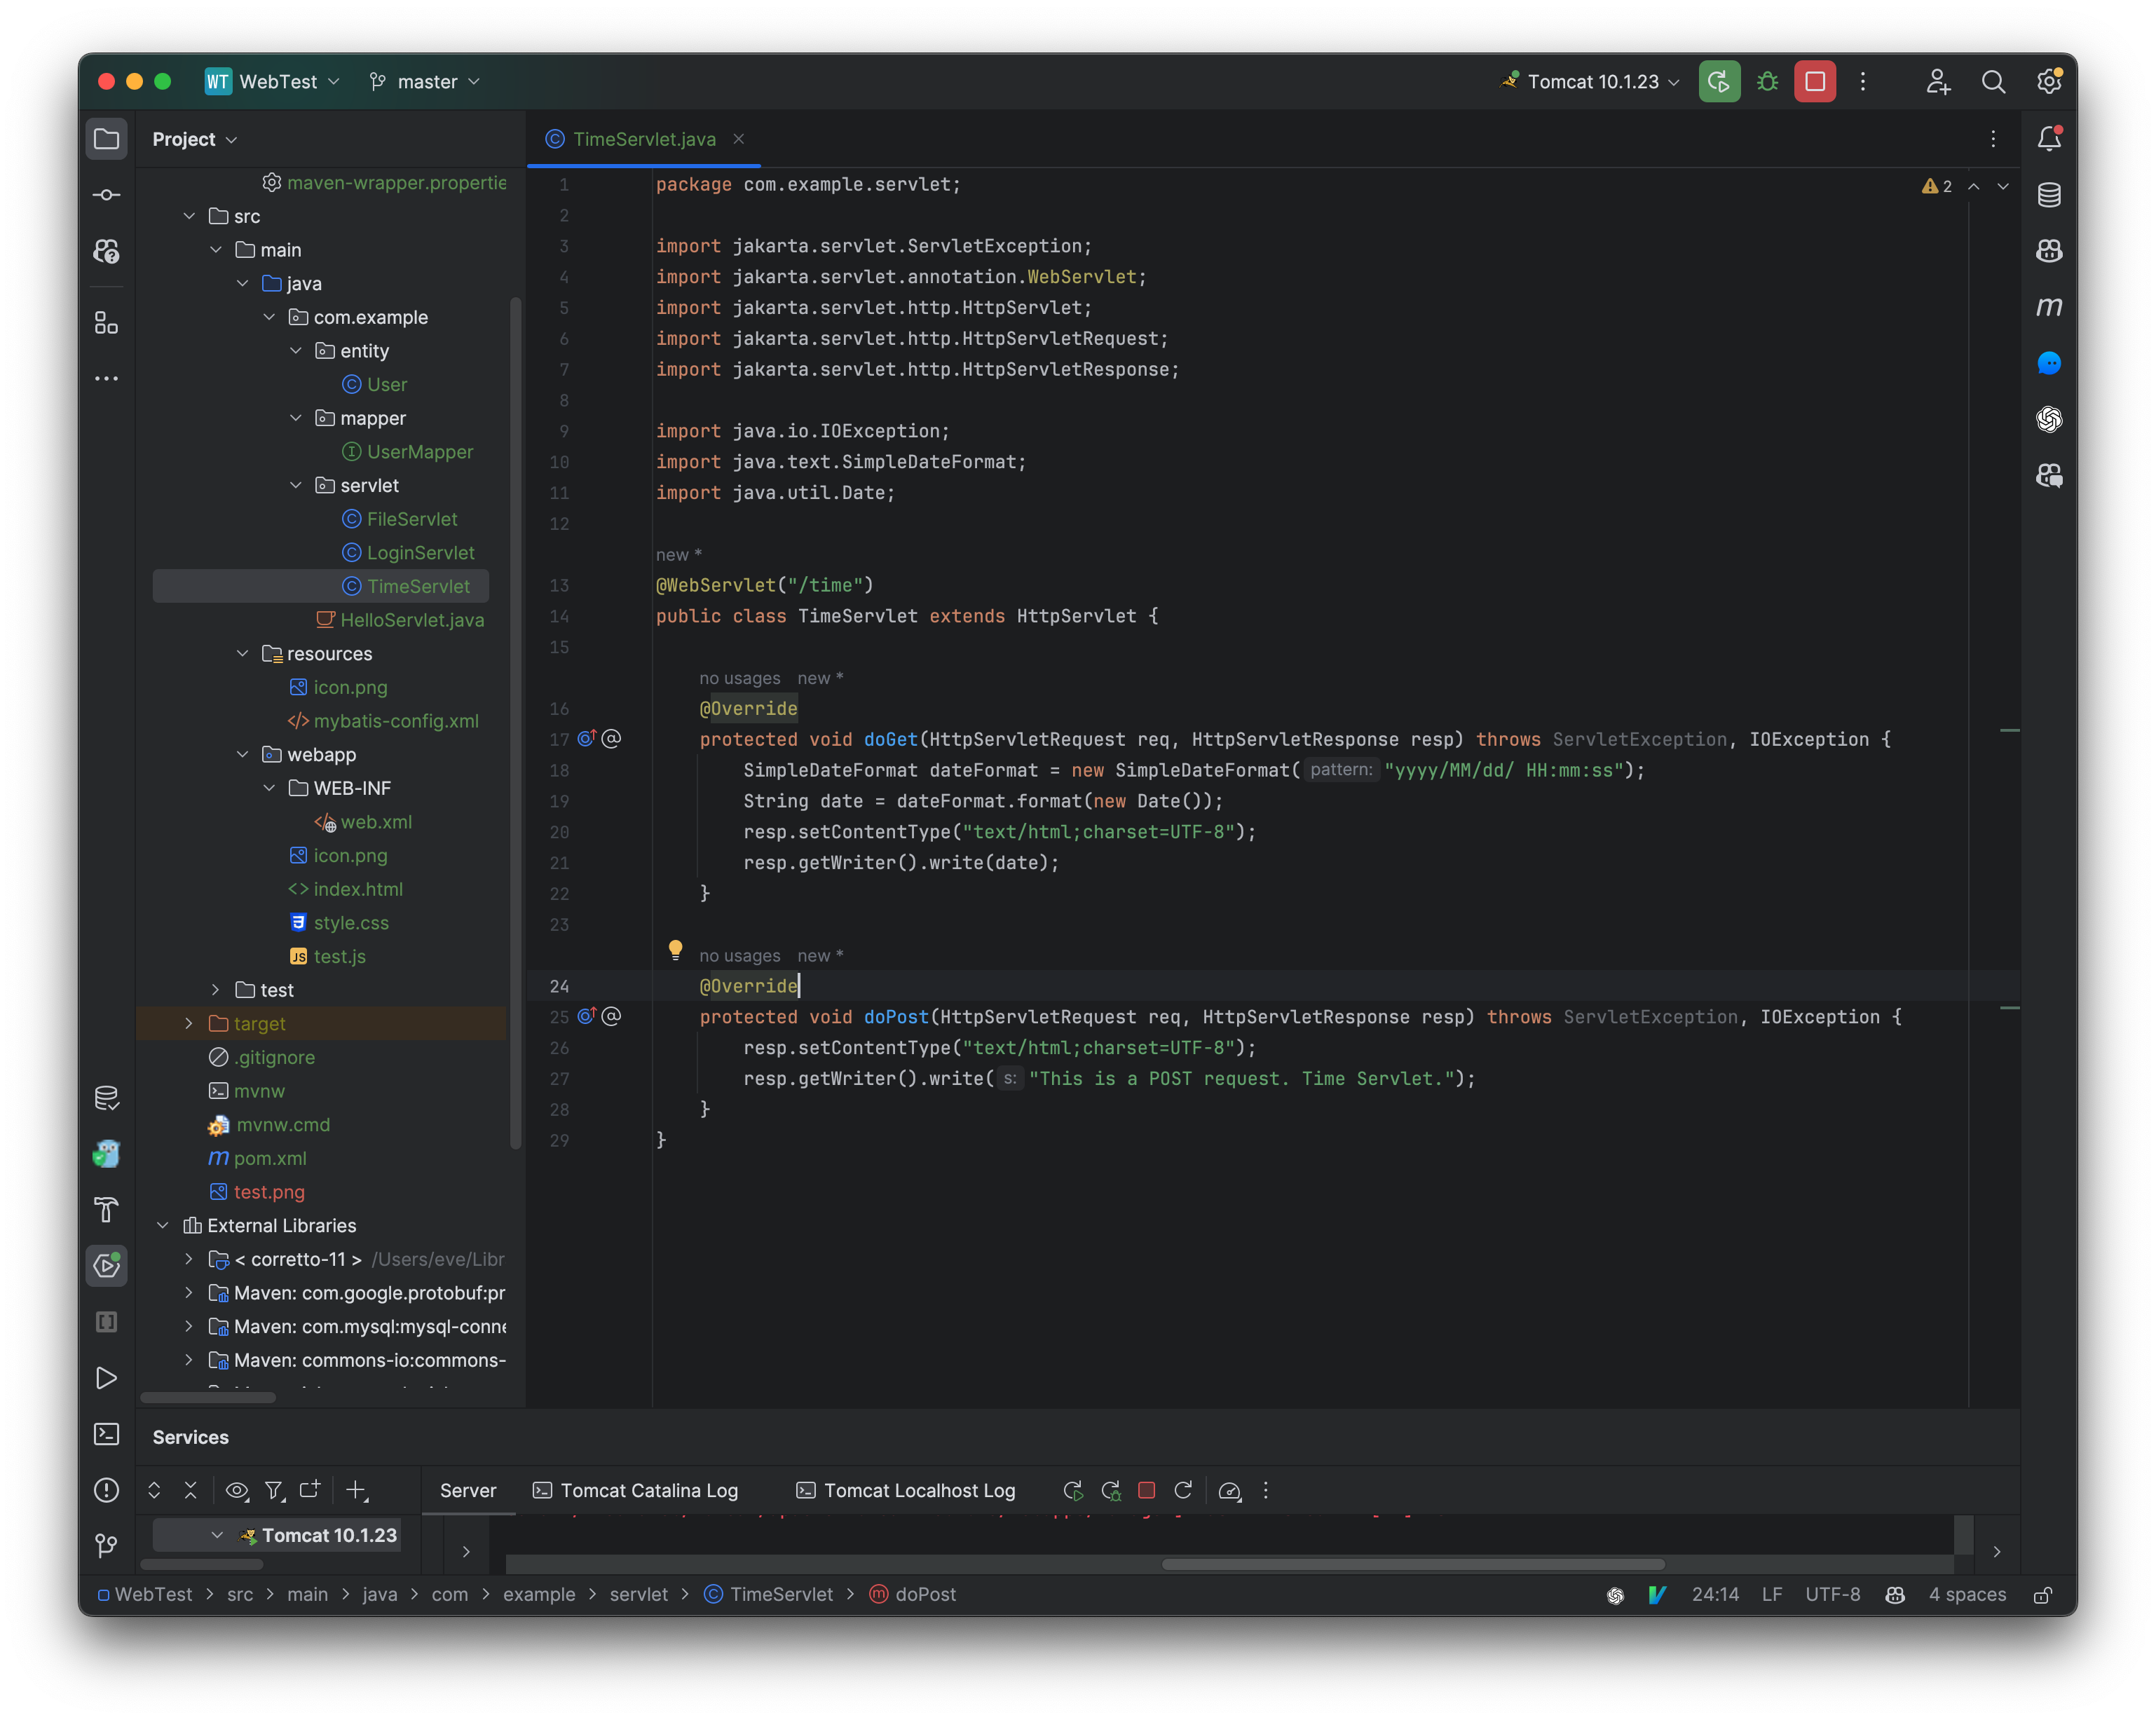Open the Tomcat 10.1.23 run configuration dropdown
2156x1720 pixels.
tap(1589, 81)
